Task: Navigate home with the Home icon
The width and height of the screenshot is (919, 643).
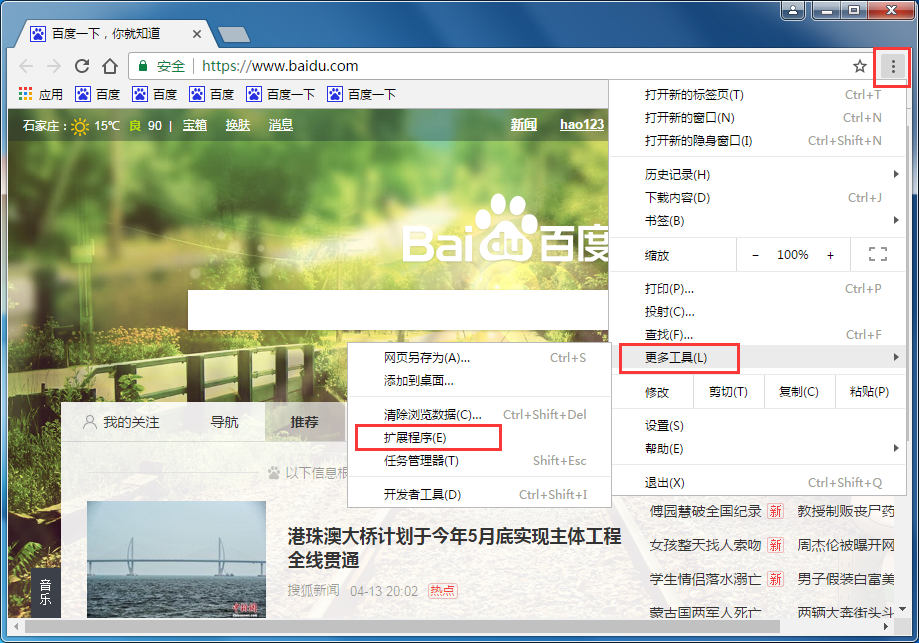Action: click(x=108, y=66)
